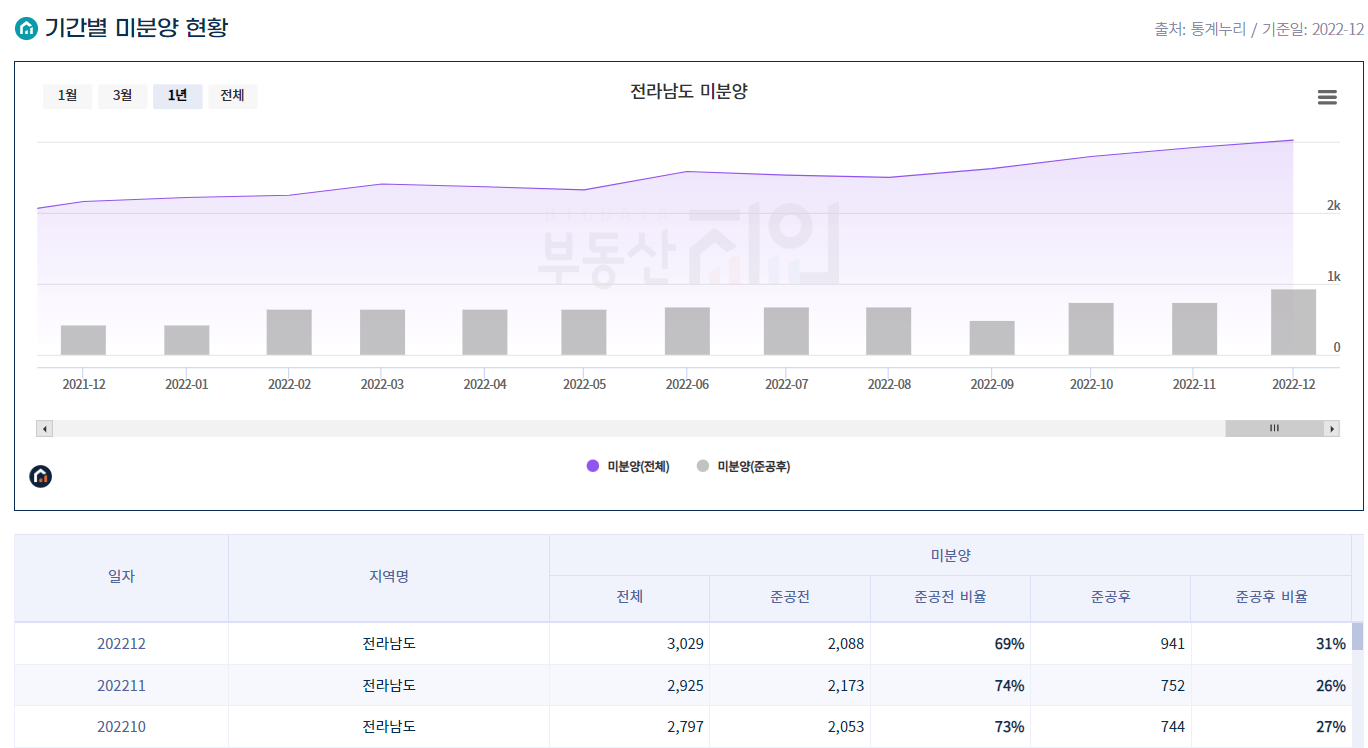The height and width of the screenshot is (748, 1368).
Task: Click the chart horizontal scrollbar handle
Action: tap(1274, 428)
